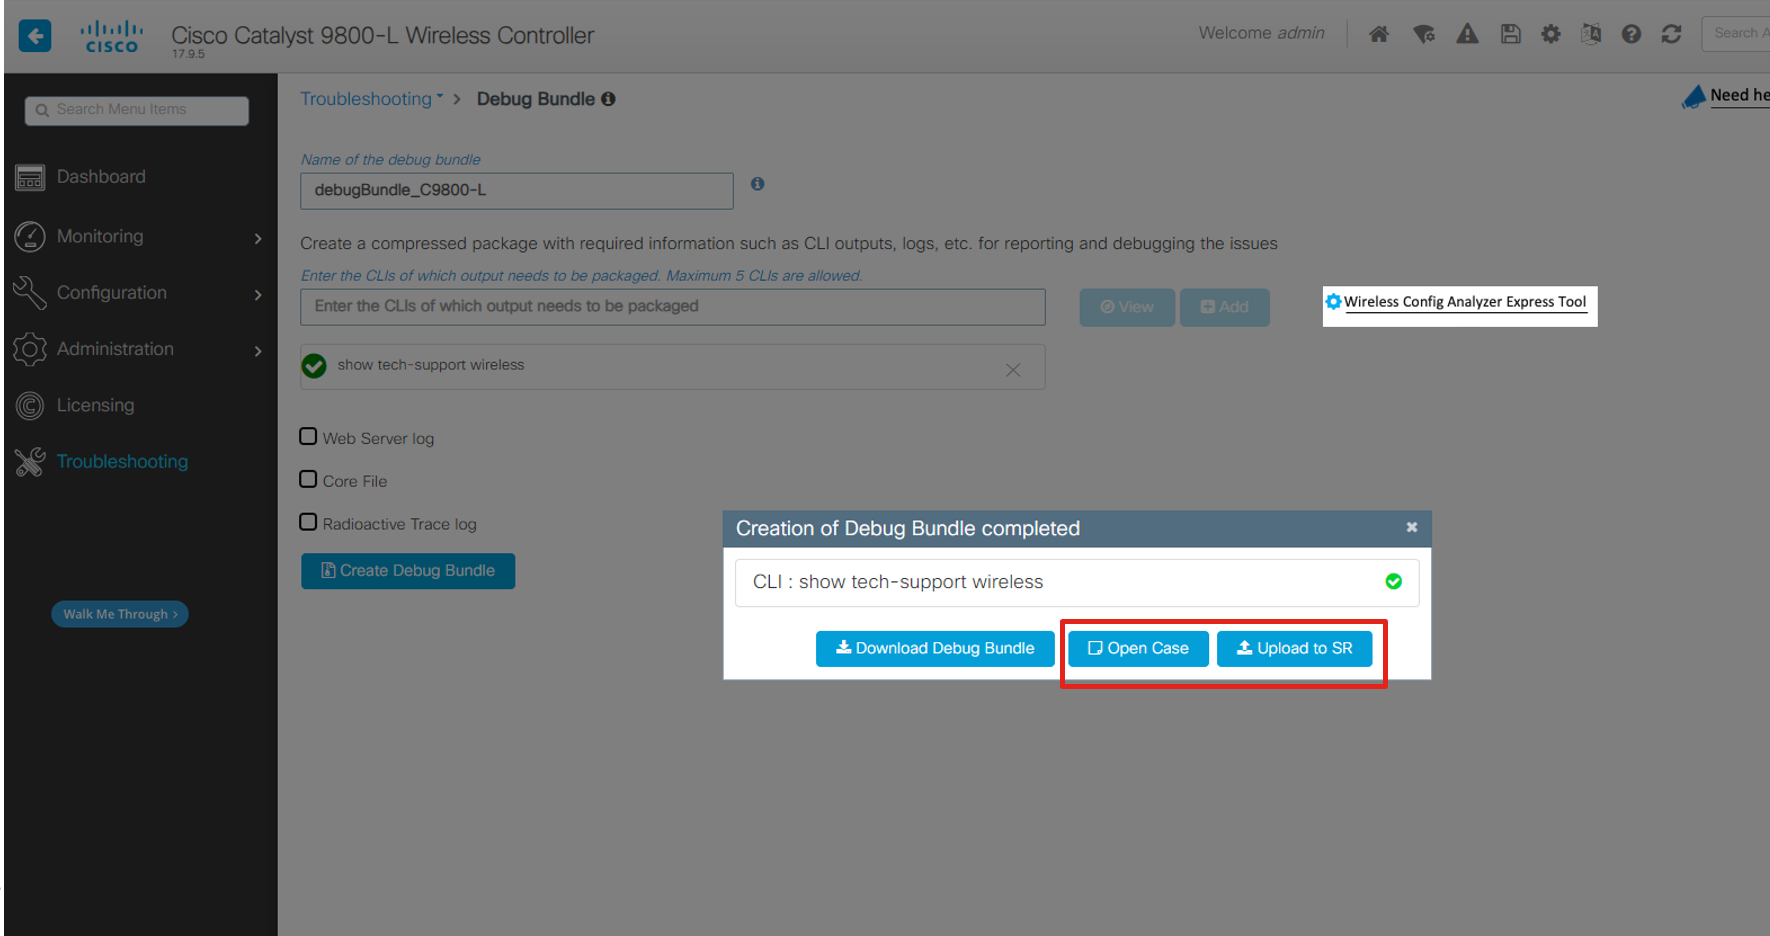Open Wireless Config Analyzer Express Tool link

point(1465,302)
